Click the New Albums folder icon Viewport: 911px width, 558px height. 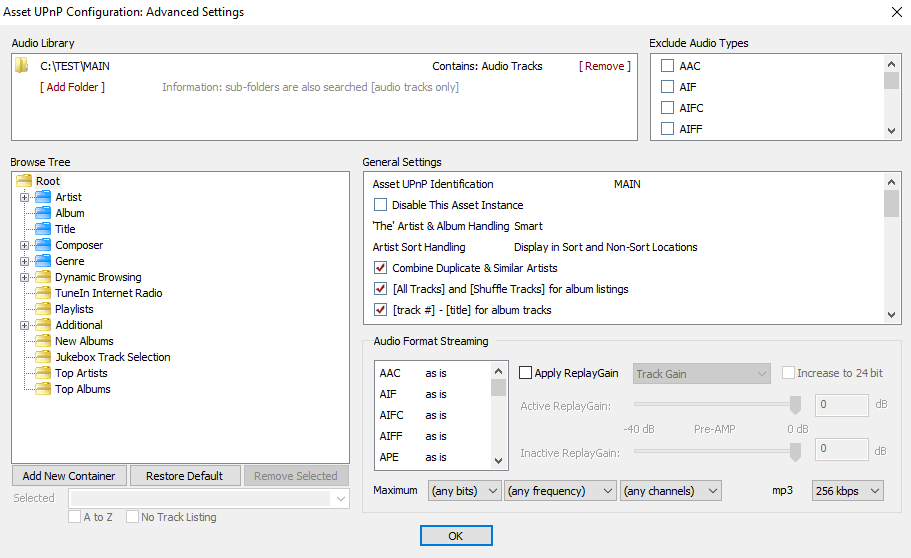[x=43, y=341]
